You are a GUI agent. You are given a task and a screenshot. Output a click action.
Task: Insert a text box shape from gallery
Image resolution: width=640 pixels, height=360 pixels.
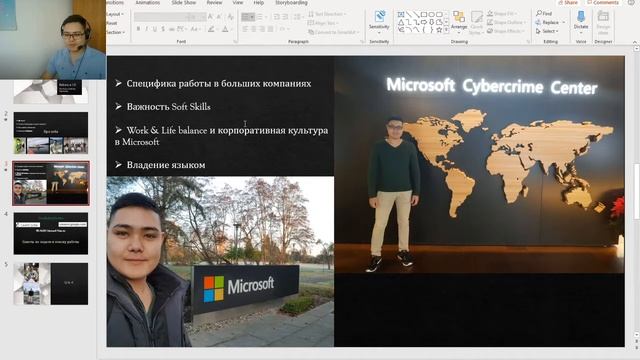click(x=401, y=14)
